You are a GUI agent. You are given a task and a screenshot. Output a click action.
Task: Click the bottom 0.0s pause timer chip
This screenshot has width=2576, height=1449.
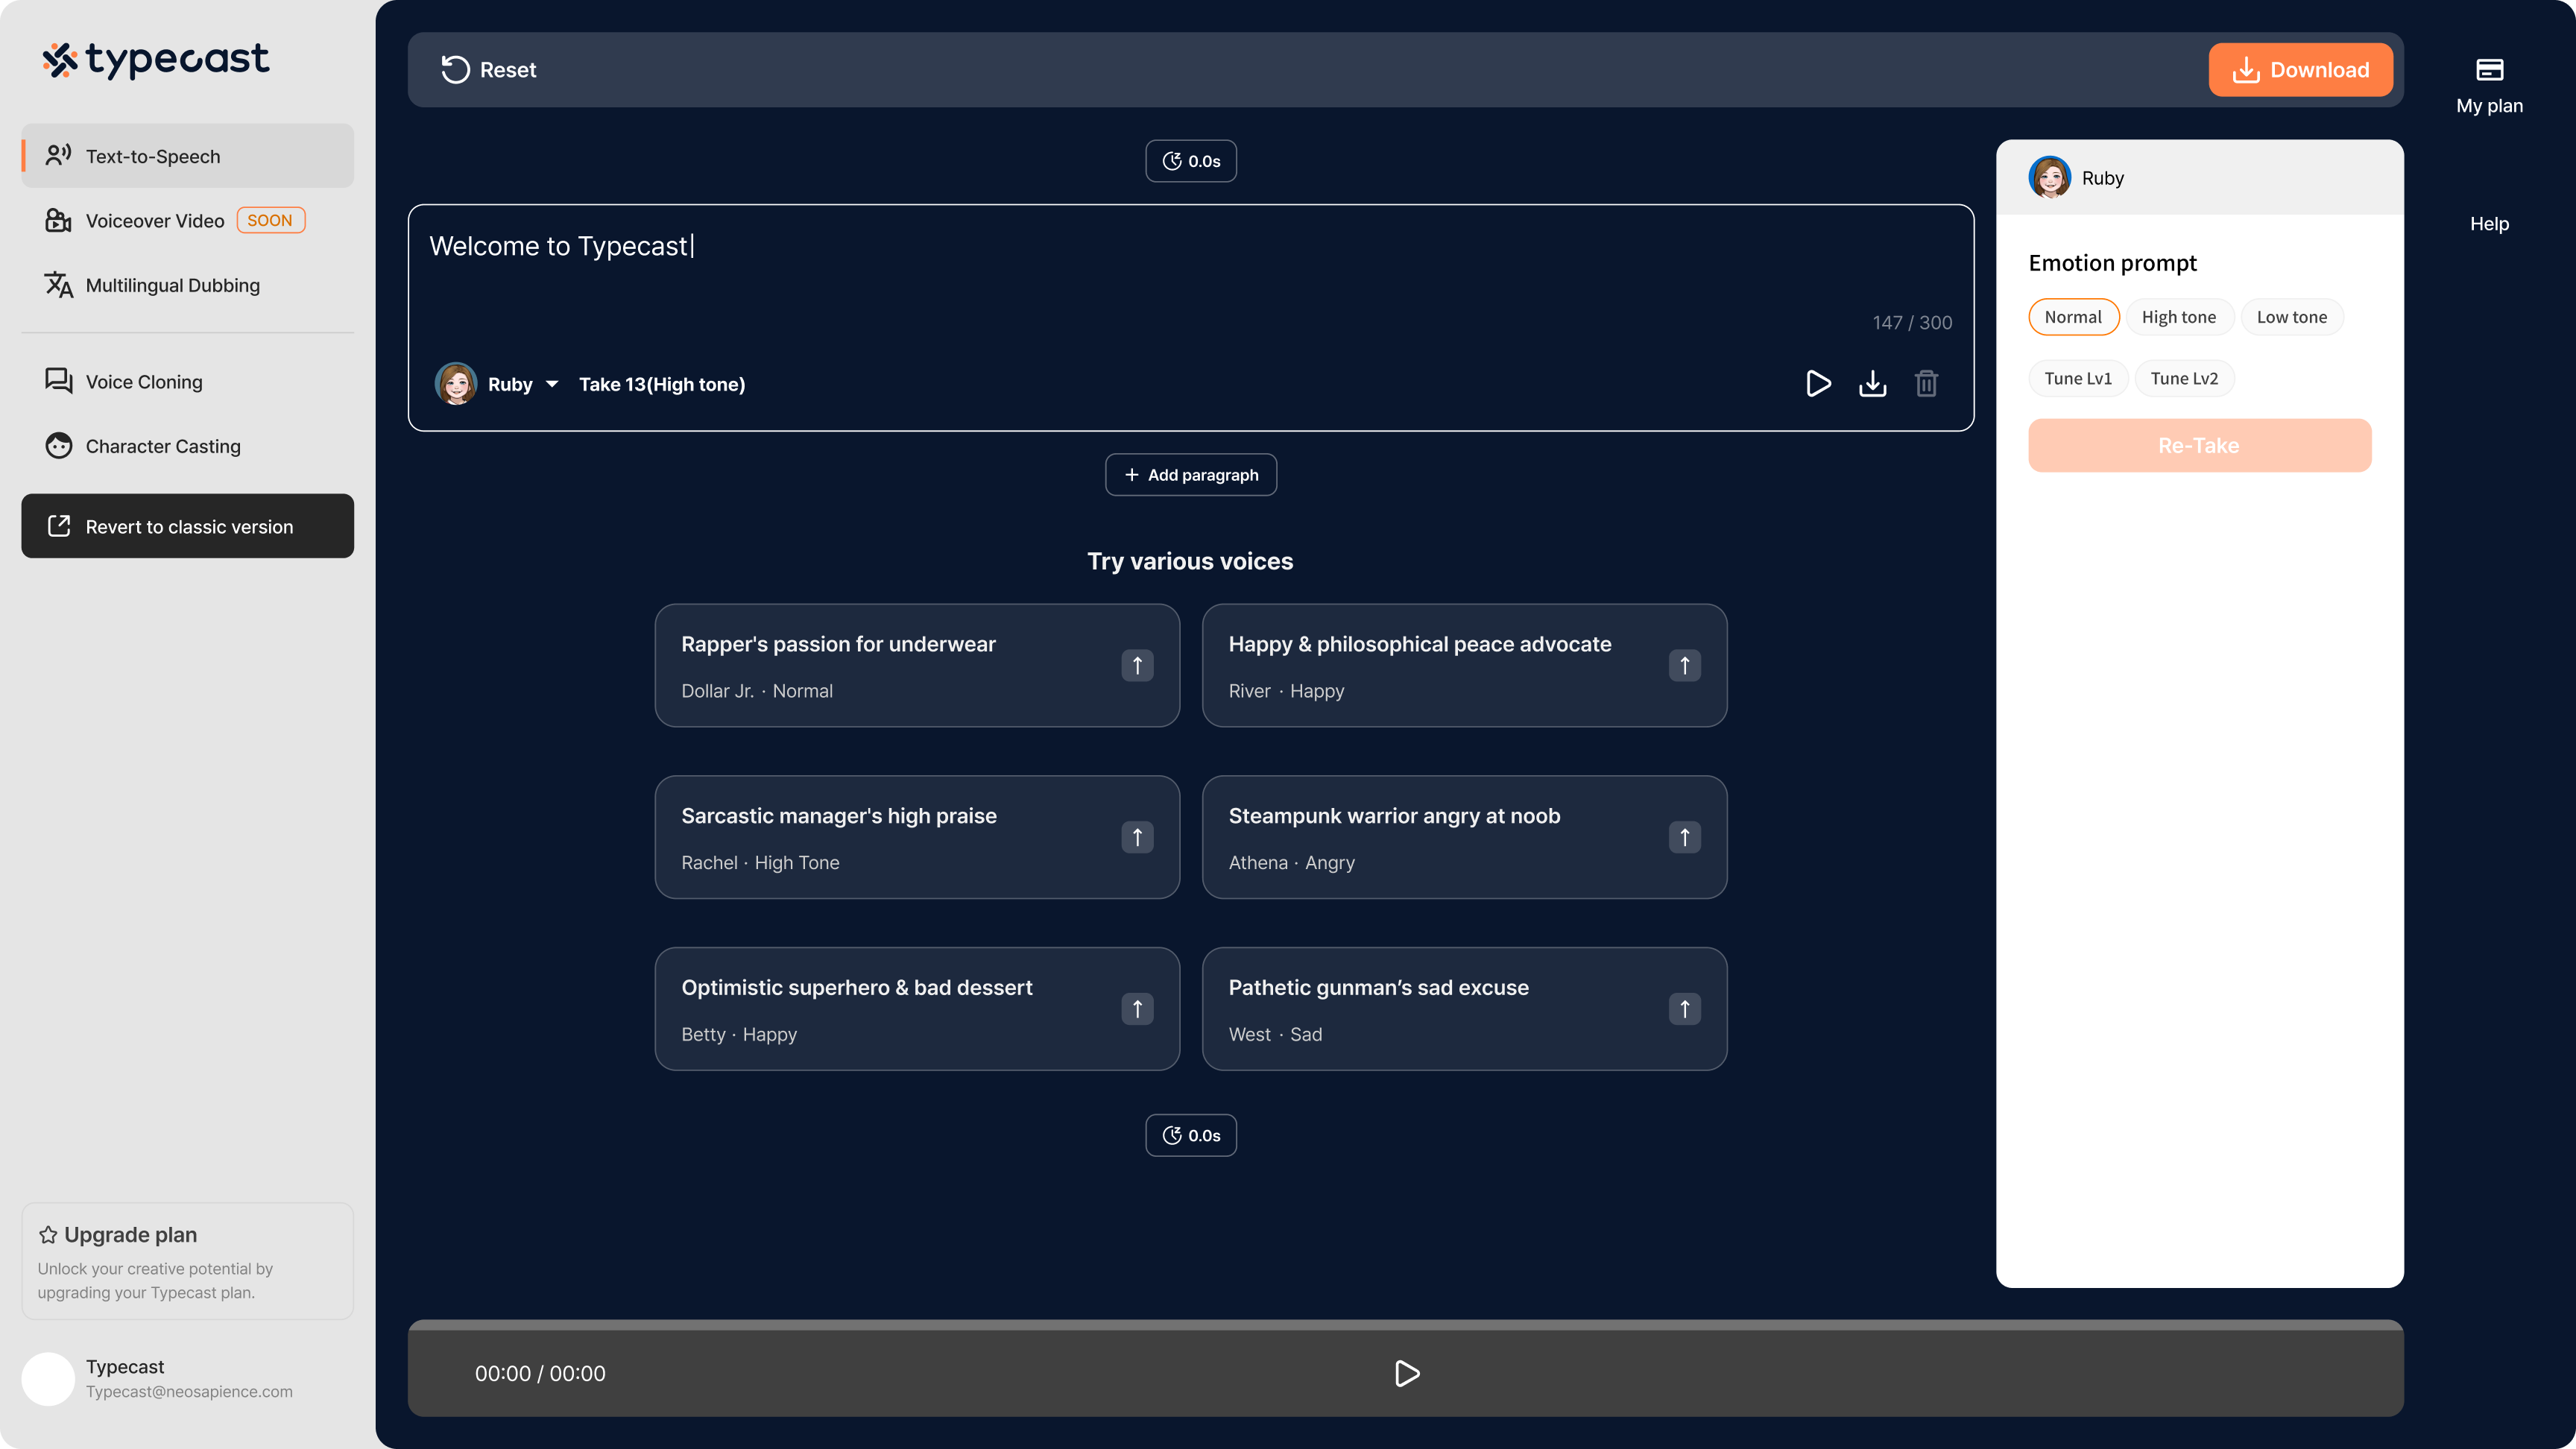pyautogui.click(x=1190, y=1135)
